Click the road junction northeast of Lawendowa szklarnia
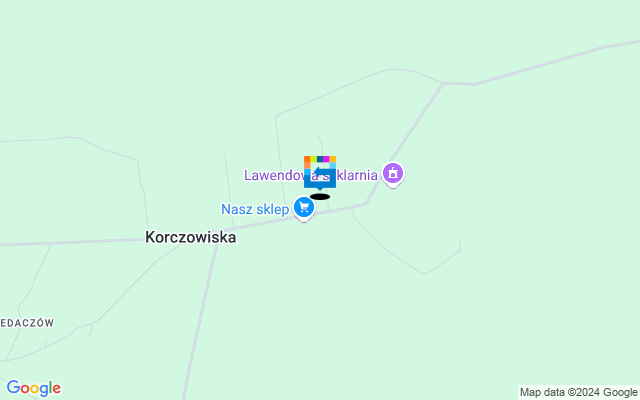This screenshot has width=640, height=400. 443,84
